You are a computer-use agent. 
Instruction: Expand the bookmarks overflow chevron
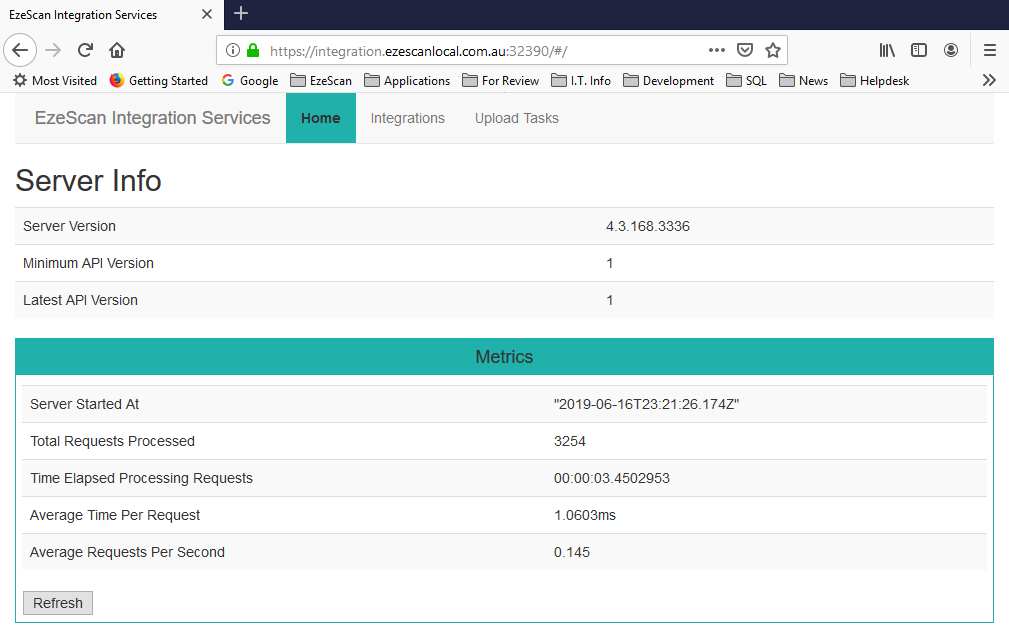(x=989, y=80)
